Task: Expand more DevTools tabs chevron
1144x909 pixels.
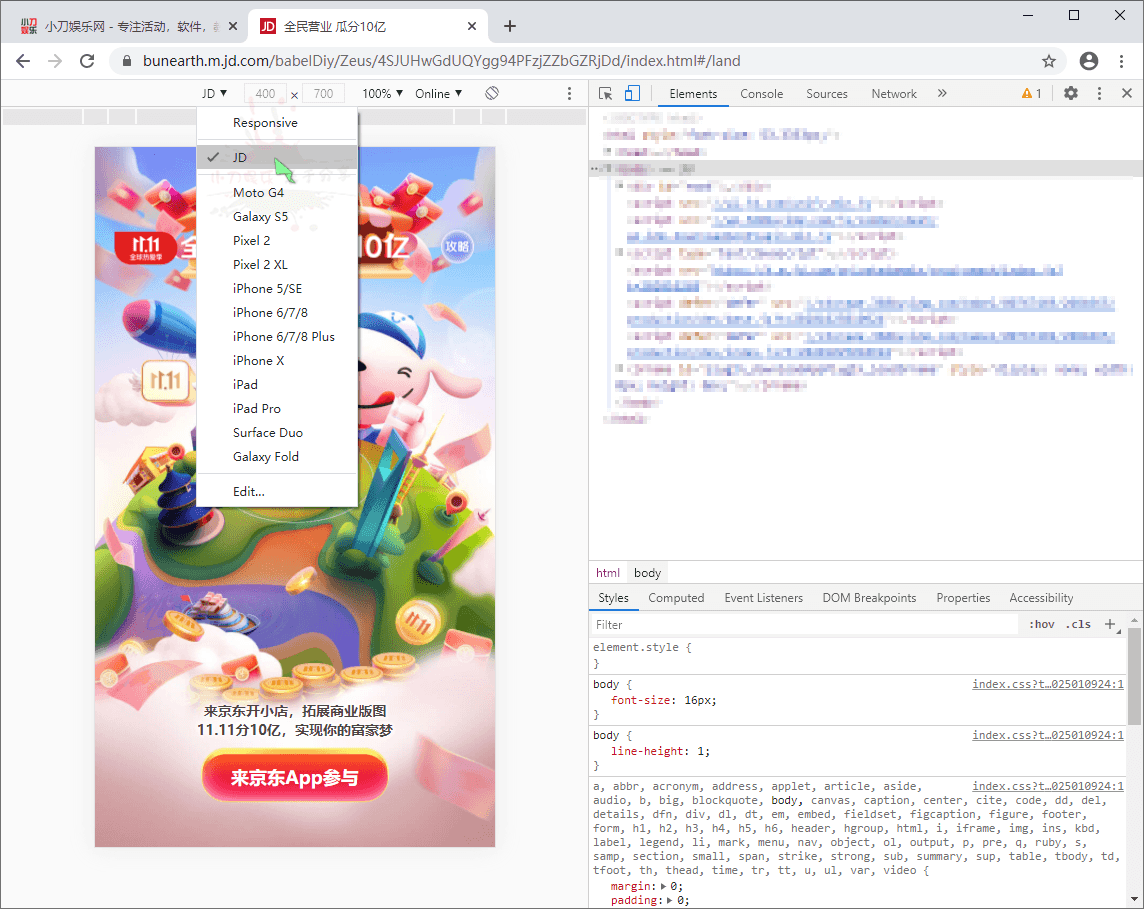Action: 942,93
